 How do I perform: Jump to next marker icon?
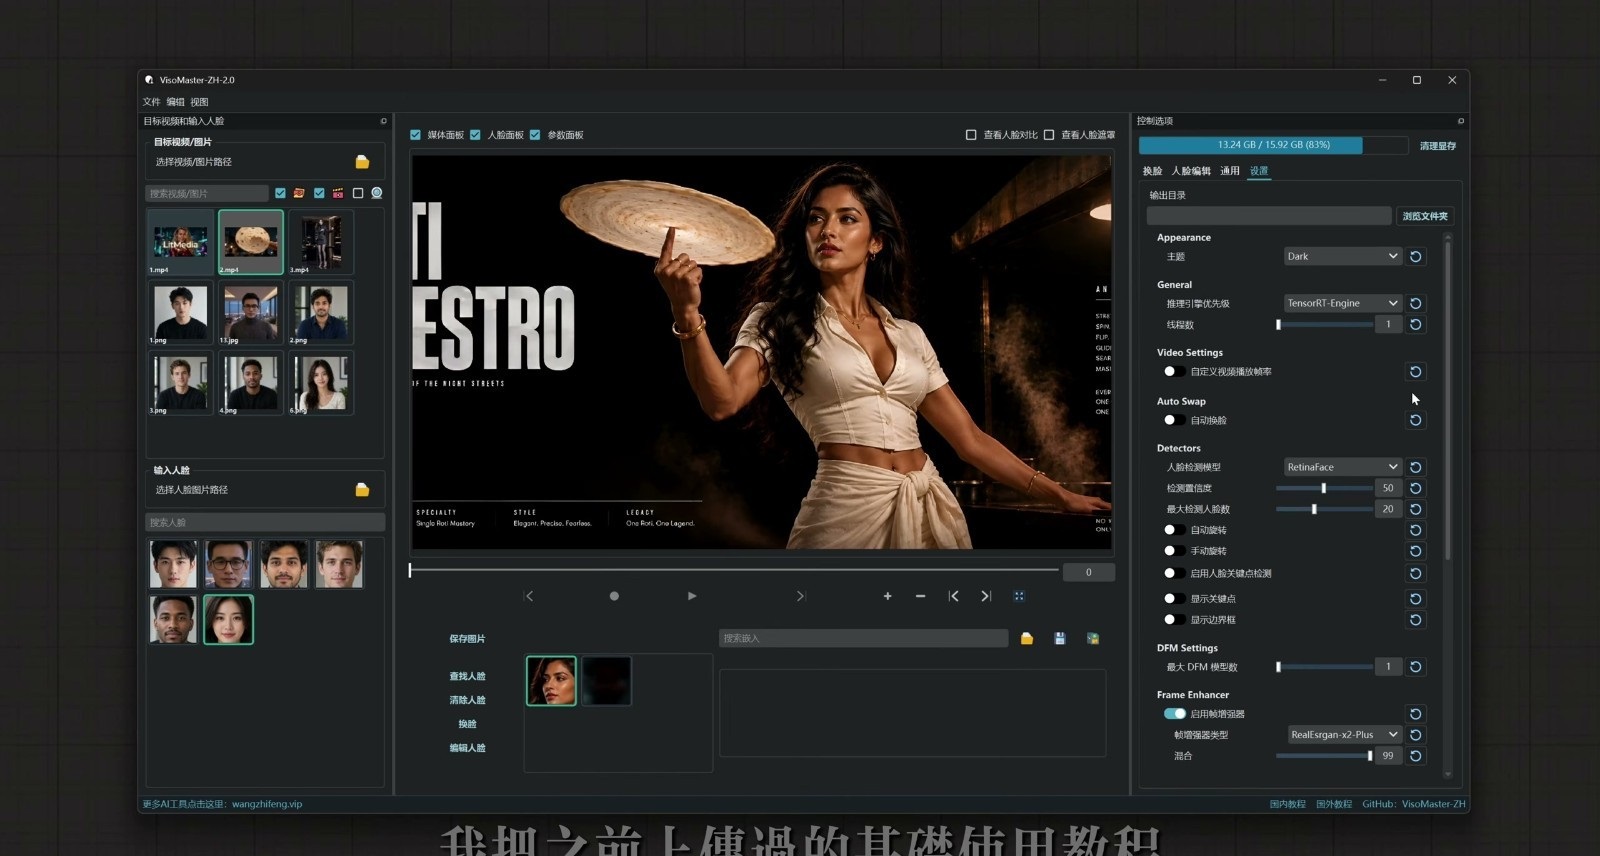[986, 596]
